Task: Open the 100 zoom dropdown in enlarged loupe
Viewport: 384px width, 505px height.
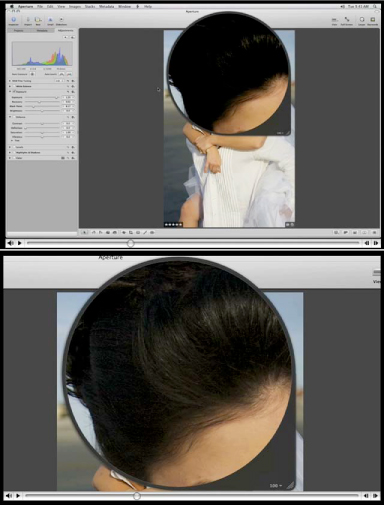Action: [275, 485]
